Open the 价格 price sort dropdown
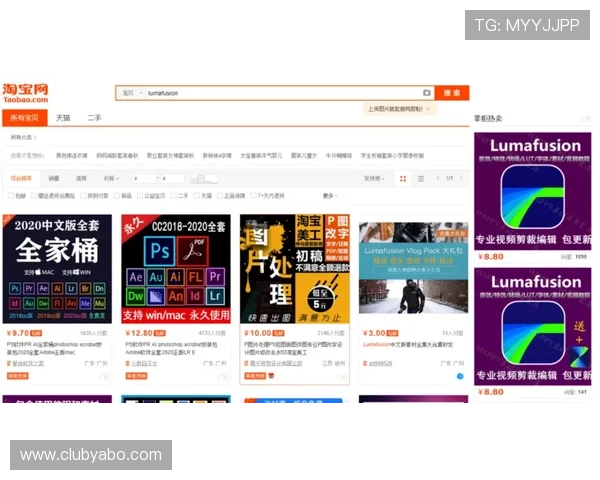 tap(111, 178)
